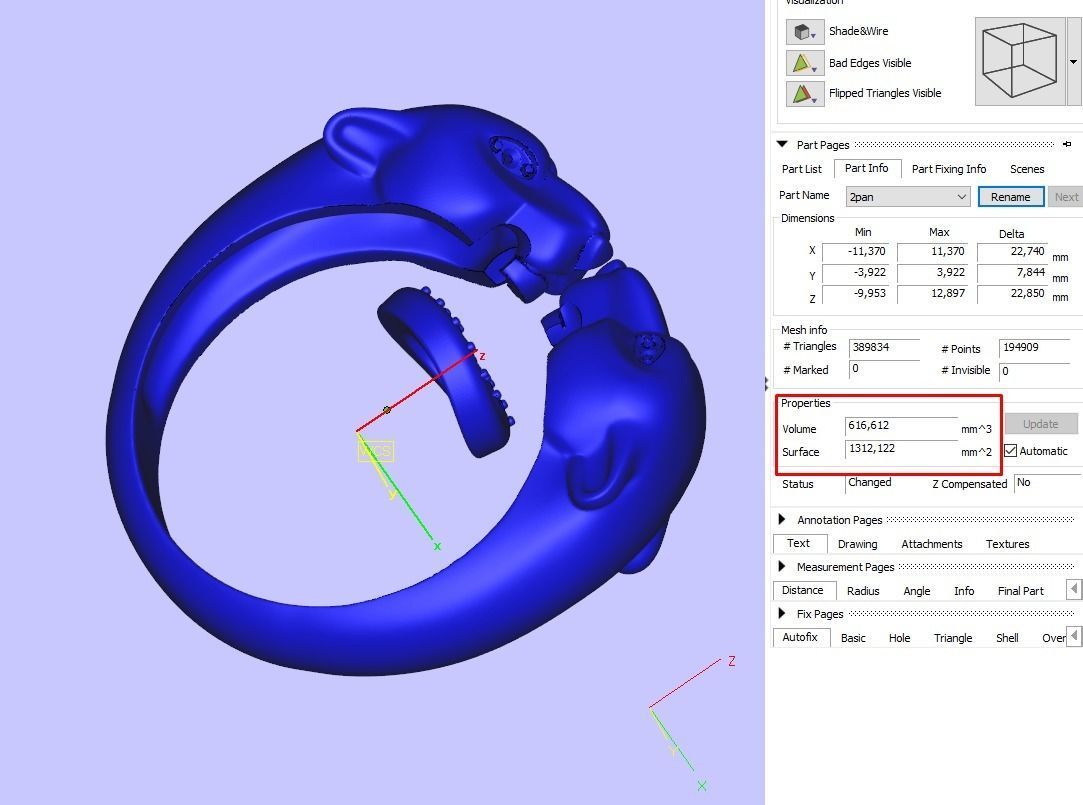Click the Y Delta field showing 7,844

click(x=1012, y=273)
